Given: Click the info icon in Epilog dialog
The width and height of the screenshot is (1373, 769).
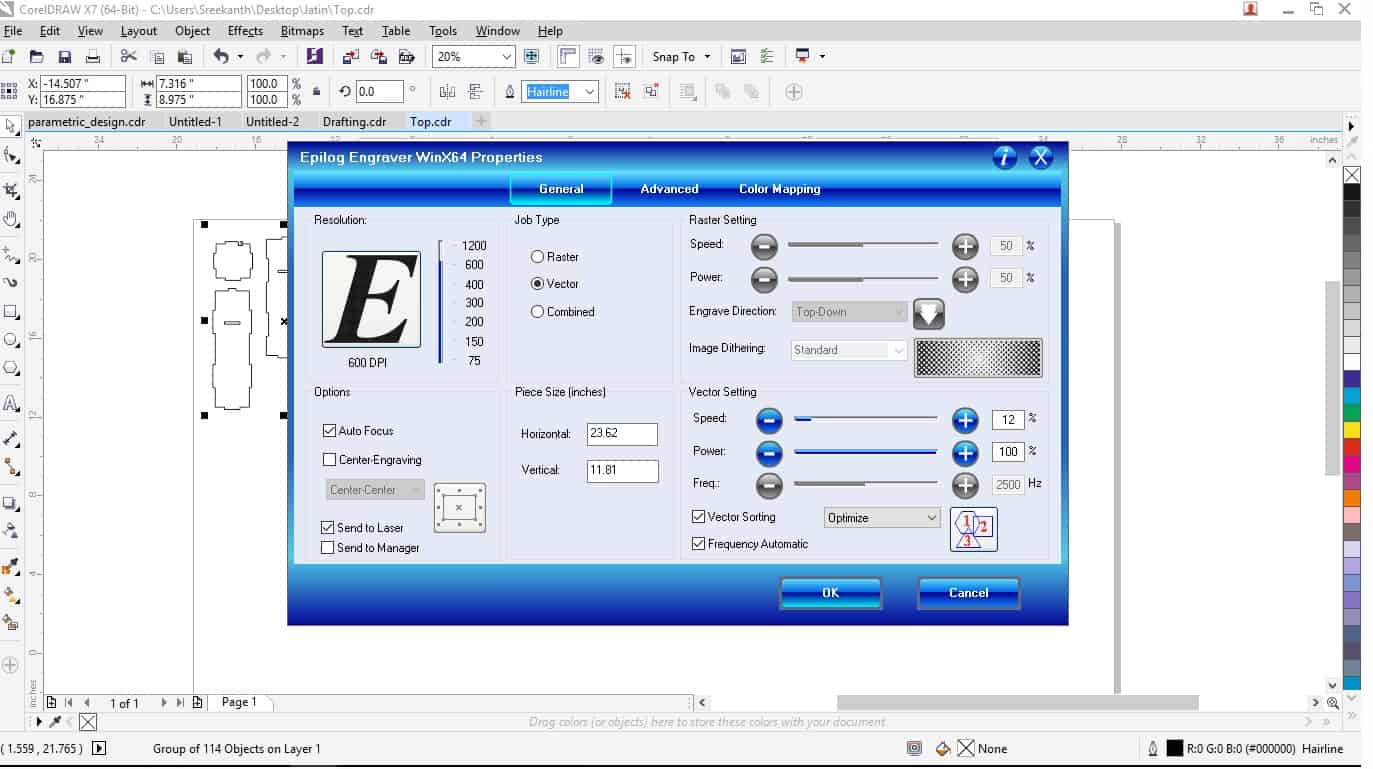Looking at the screenshot, I should (x=1005, y=157).
